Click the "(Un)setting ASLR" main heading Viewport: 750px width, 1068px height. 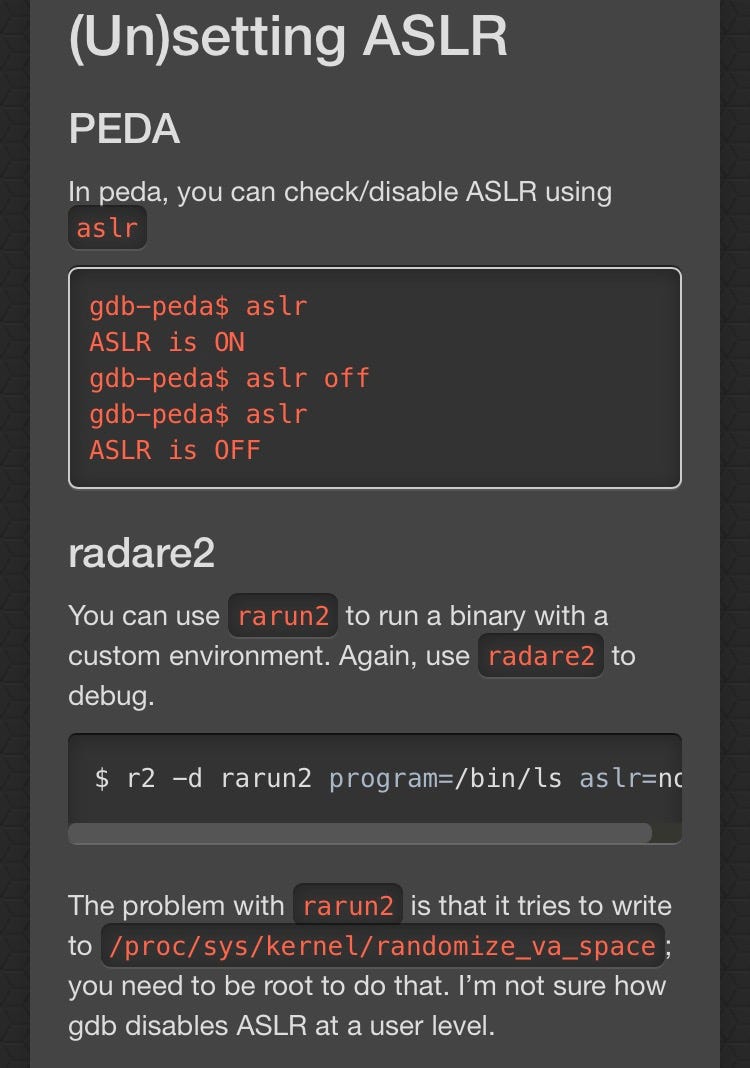[x=288, y=36]
